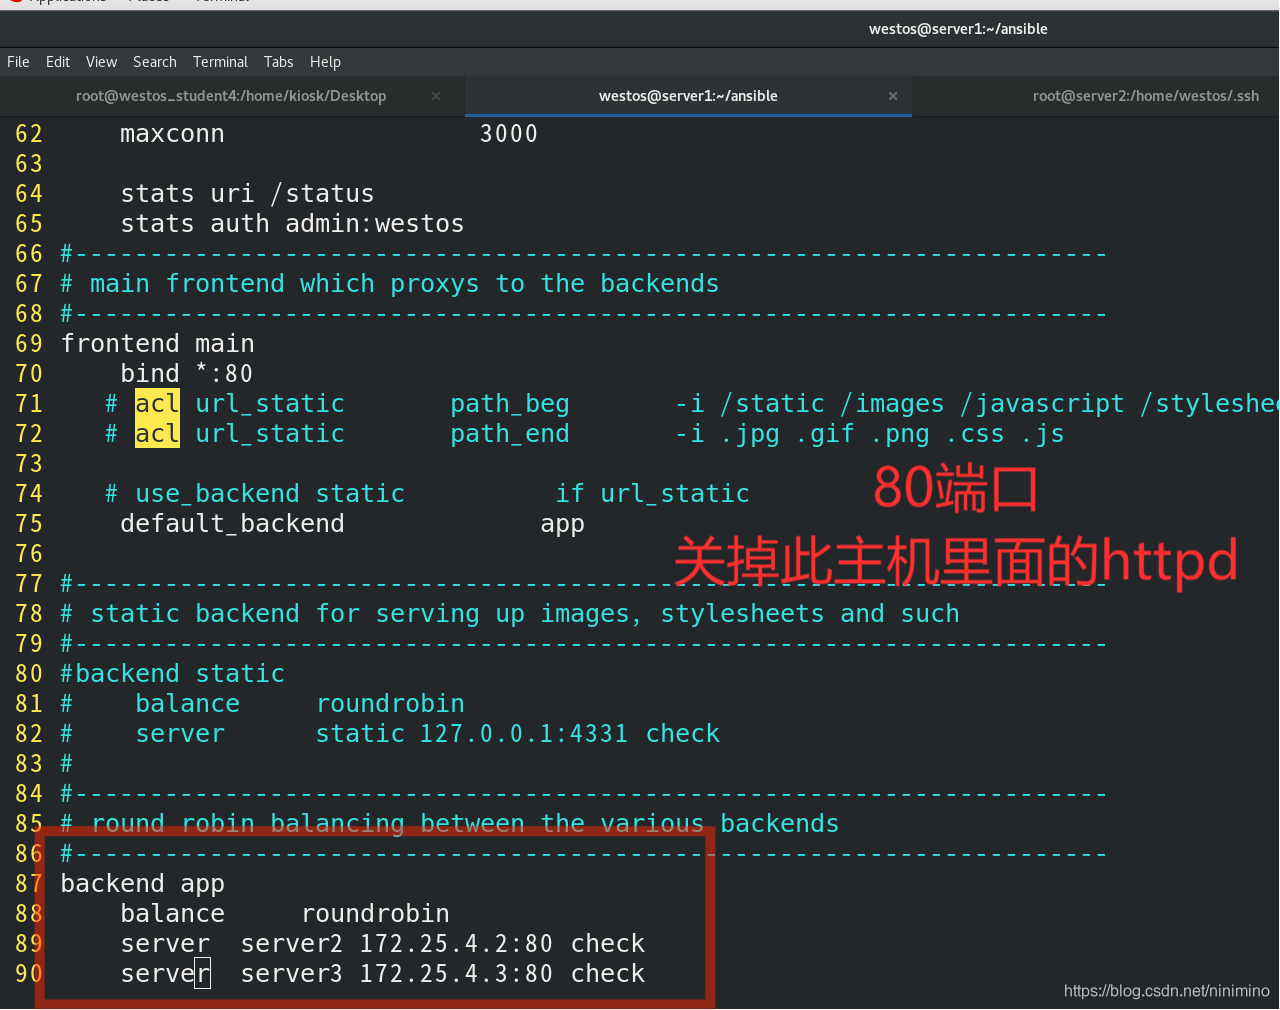
Task: Click the 'maxconn' text on line 62
Action: point(172,134)
